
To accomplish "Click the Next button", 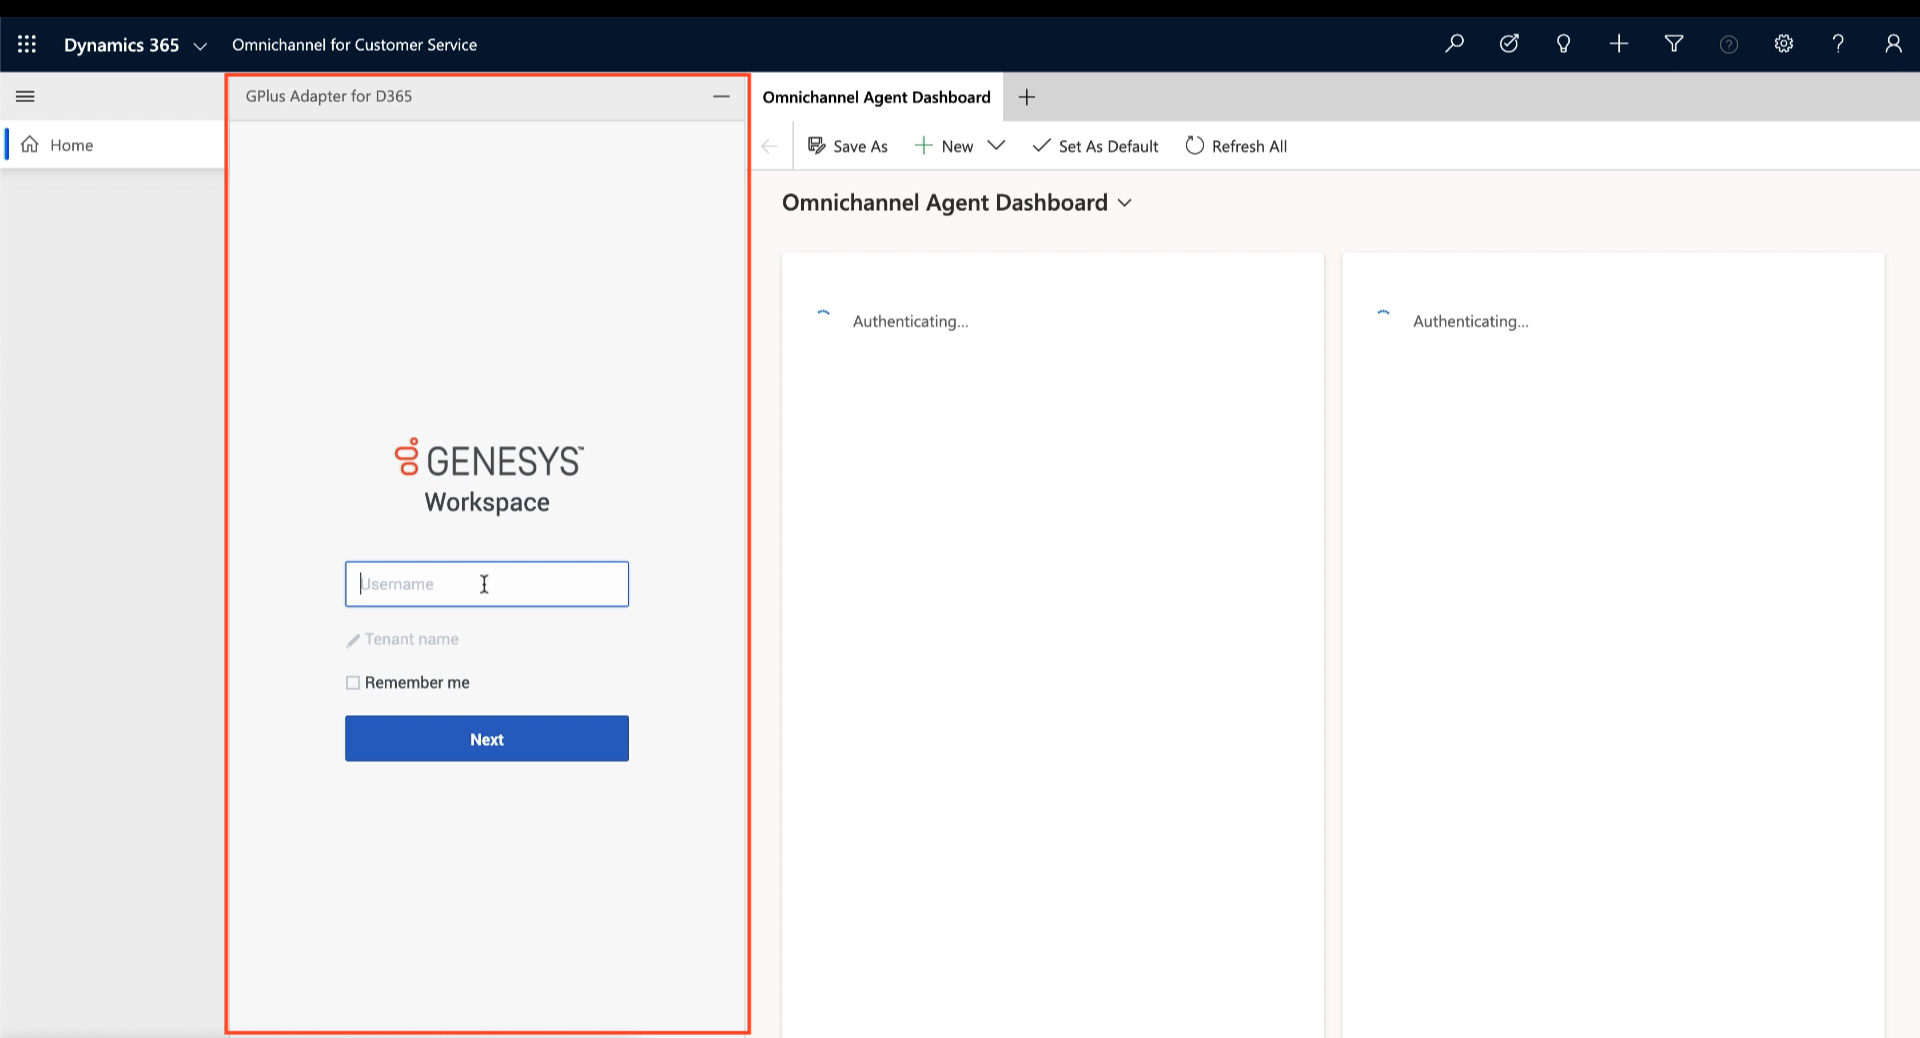I will click(x=487, y=739).
